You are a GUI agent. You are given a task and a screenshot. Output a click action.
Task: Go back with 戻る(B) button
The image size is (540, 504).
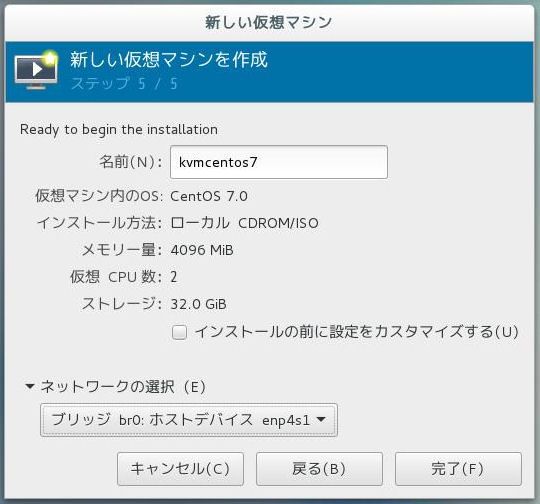coord(319,469)
